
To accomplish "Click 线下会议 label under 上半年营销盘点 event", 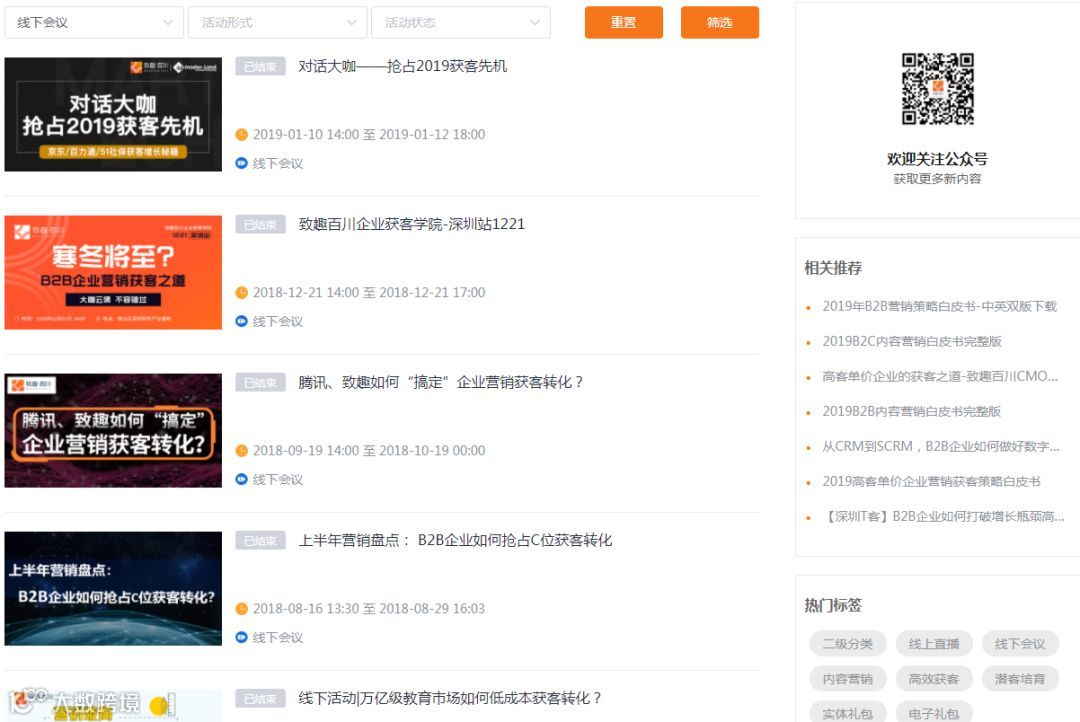I will [x=278, y=637].
